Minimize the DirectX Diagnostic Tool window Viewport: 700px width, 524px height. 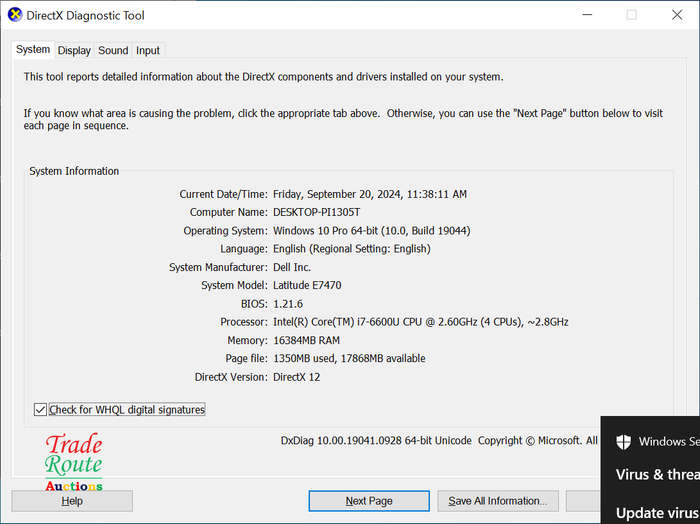[x=588, y=15]
